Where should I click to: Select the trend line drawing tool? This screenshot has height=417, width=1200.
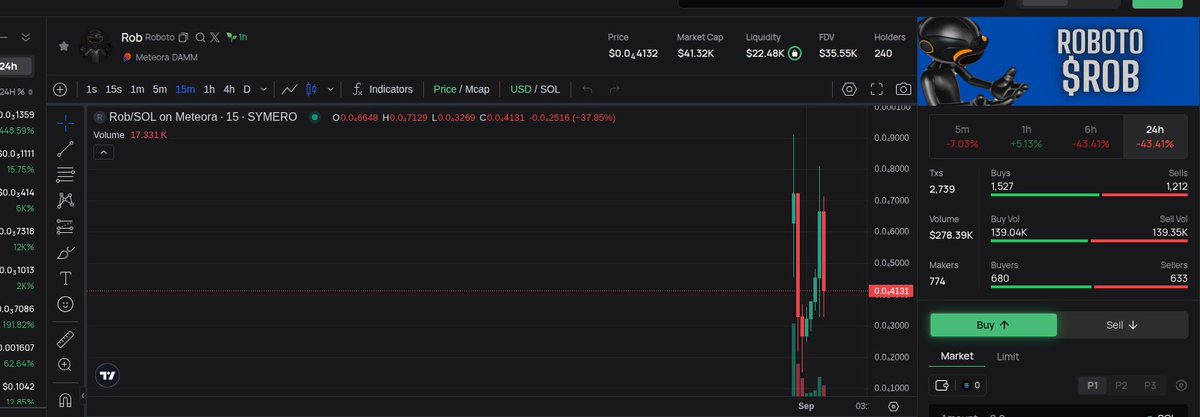[x=65, y=149]
